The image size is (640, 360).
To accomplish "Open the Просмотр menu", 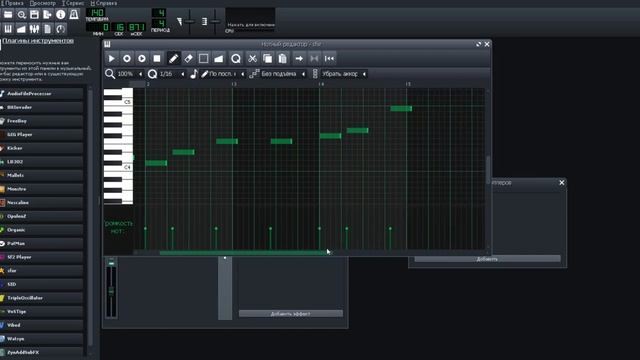I will click(x=42, y=3).
